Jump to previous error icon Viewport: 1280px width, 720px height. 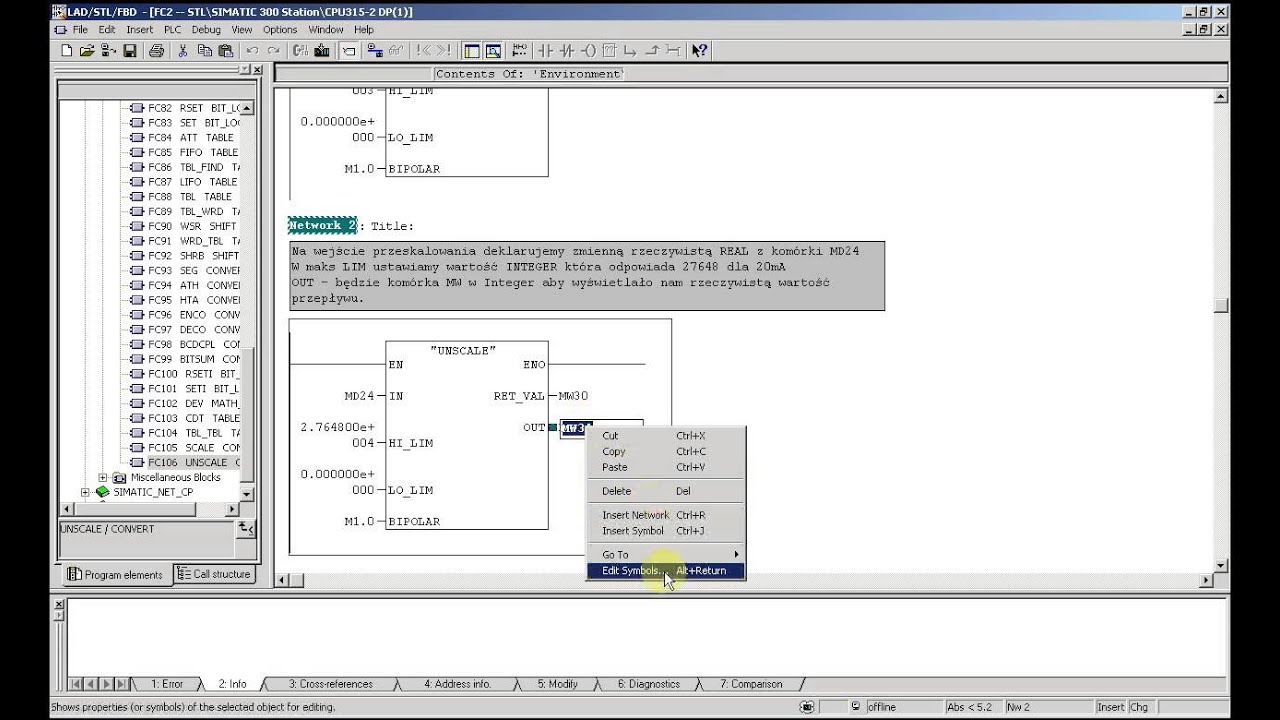pyautogui.click(x=424, y=51)
